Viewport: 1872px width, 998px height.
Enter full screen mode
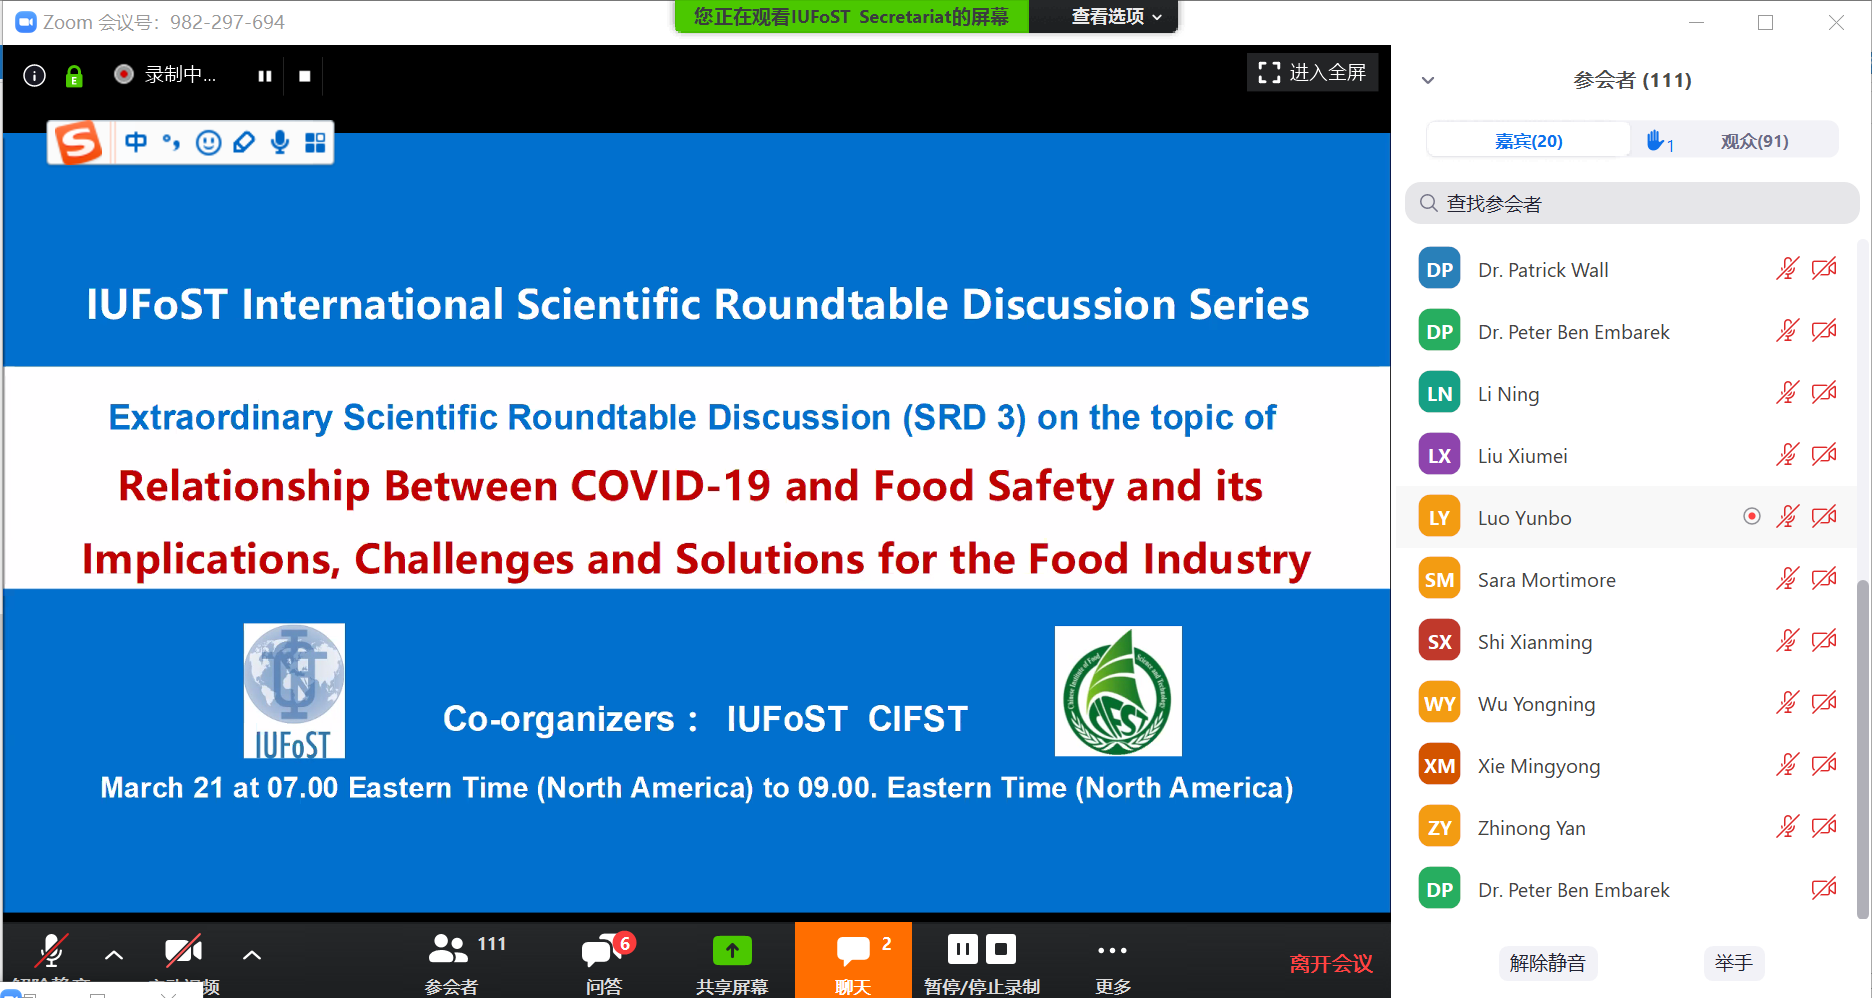pyautogui.click(x=1312, y=73)
